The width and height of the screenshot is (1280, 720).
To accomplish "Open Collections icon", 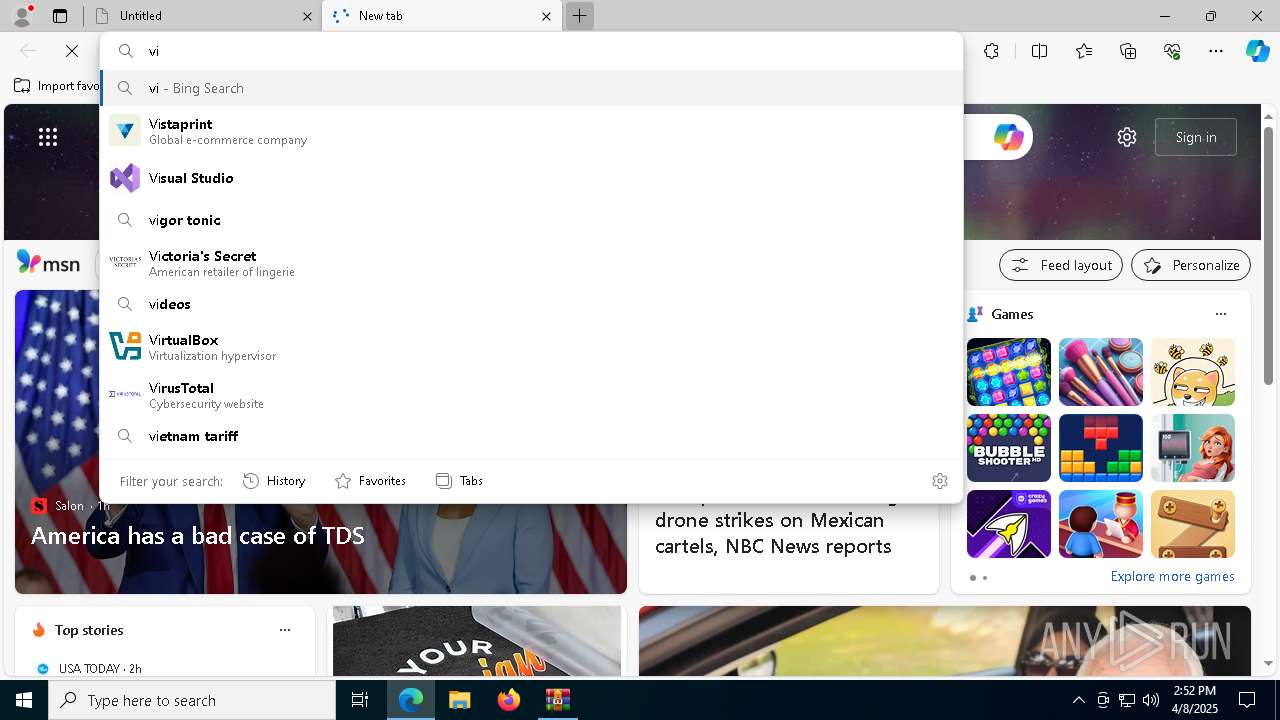I will point(1129,51).
